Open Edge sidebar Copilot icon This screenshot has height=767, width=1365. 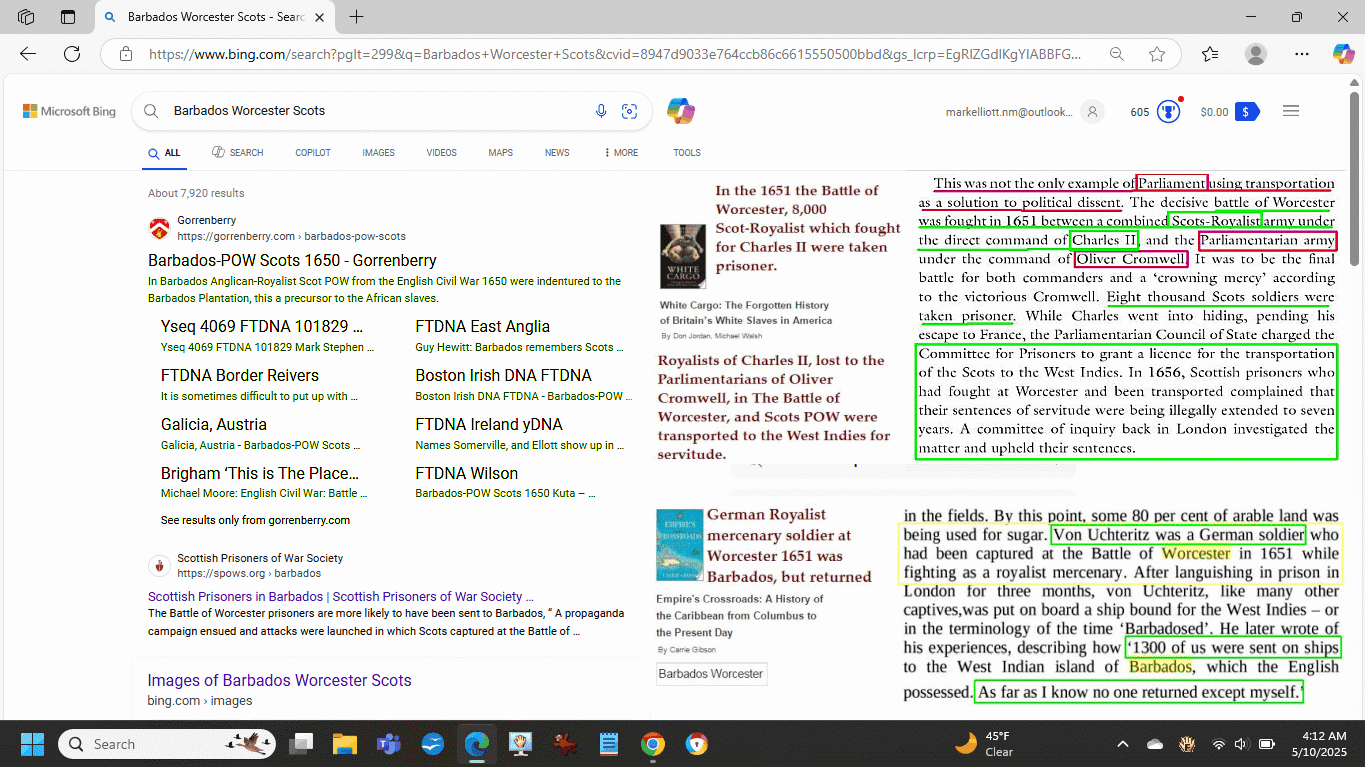(1342, 54)
